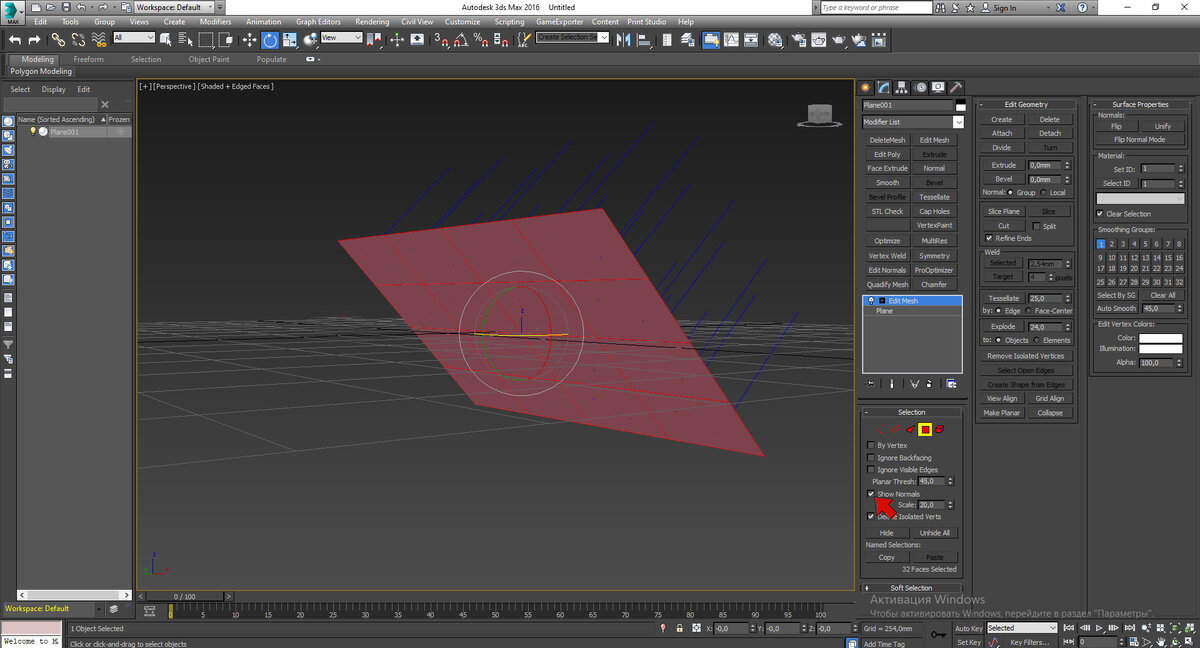Screen dimensions: 1200x648
Task: Open the Graph Editors menu
Action: click(x=318, y=22)
